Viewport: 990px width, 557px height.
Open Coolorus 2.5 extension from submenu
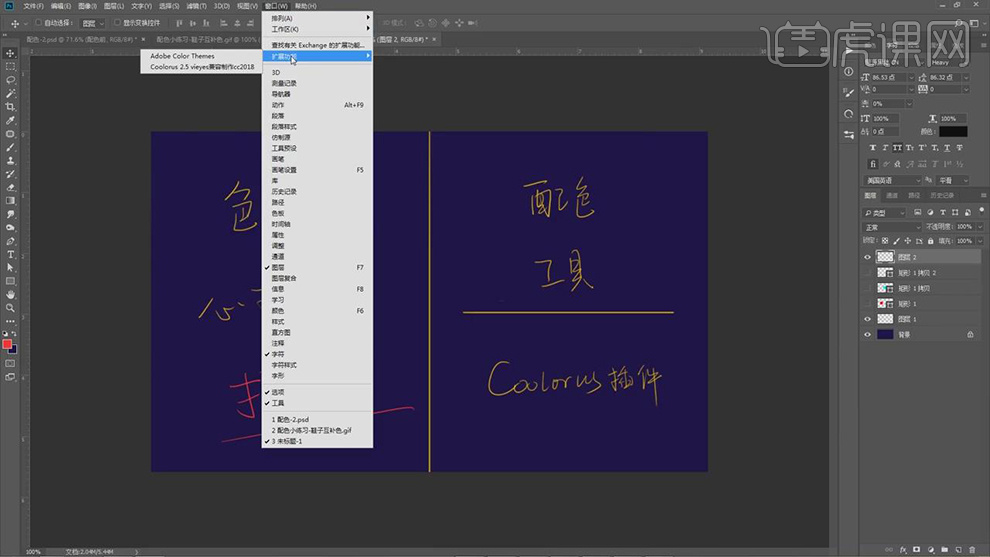(x=202, y=67)
